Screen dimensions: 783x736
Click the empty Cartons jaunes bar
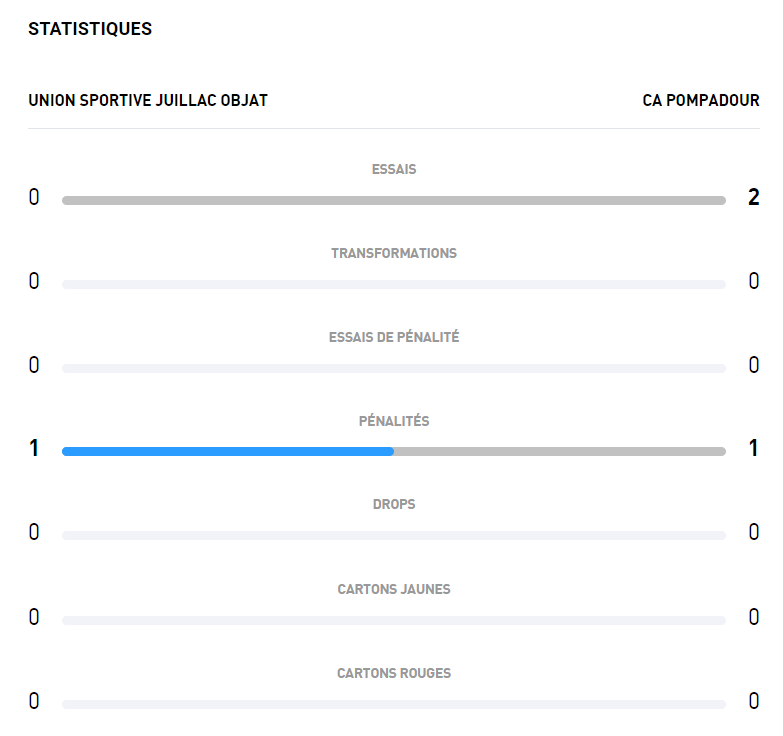click(x=394, y=621)
